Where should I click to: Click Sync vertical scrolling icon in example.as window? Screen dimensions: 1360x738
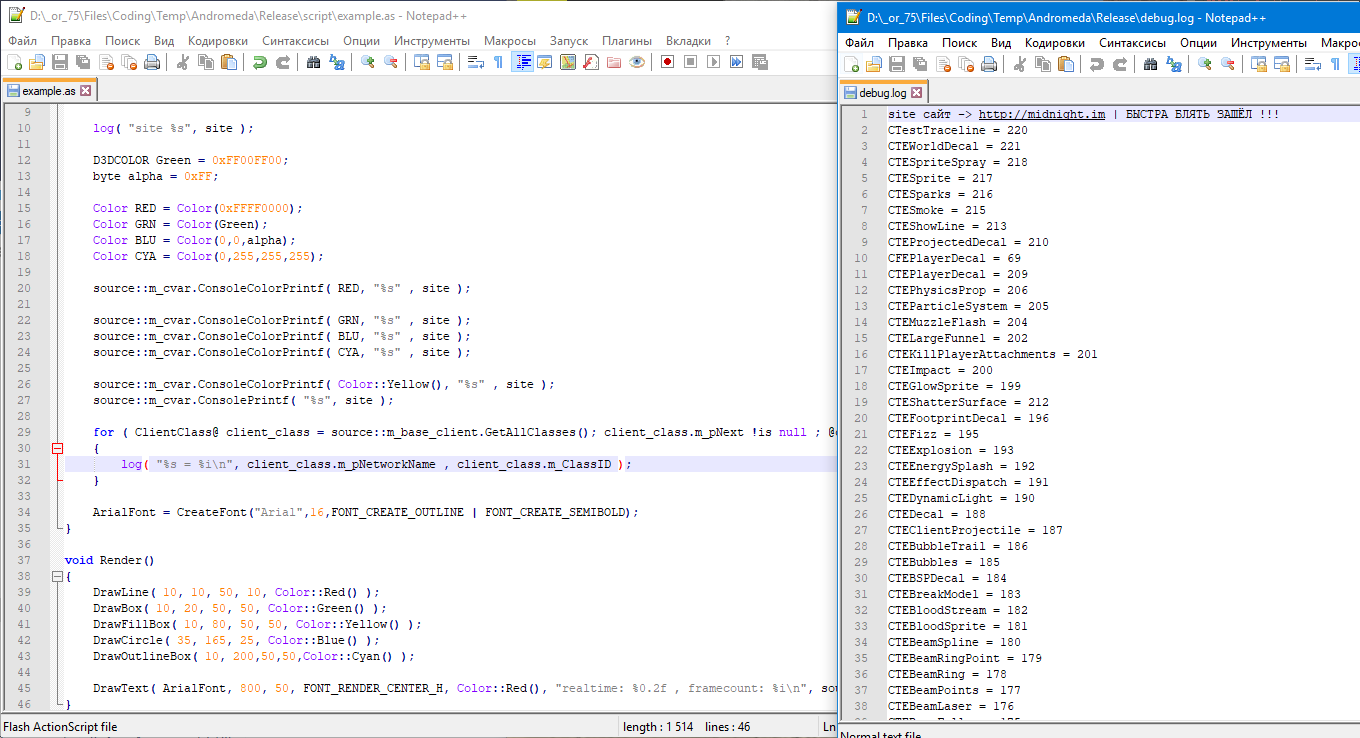pyautogui.click(x=422, y=62)
